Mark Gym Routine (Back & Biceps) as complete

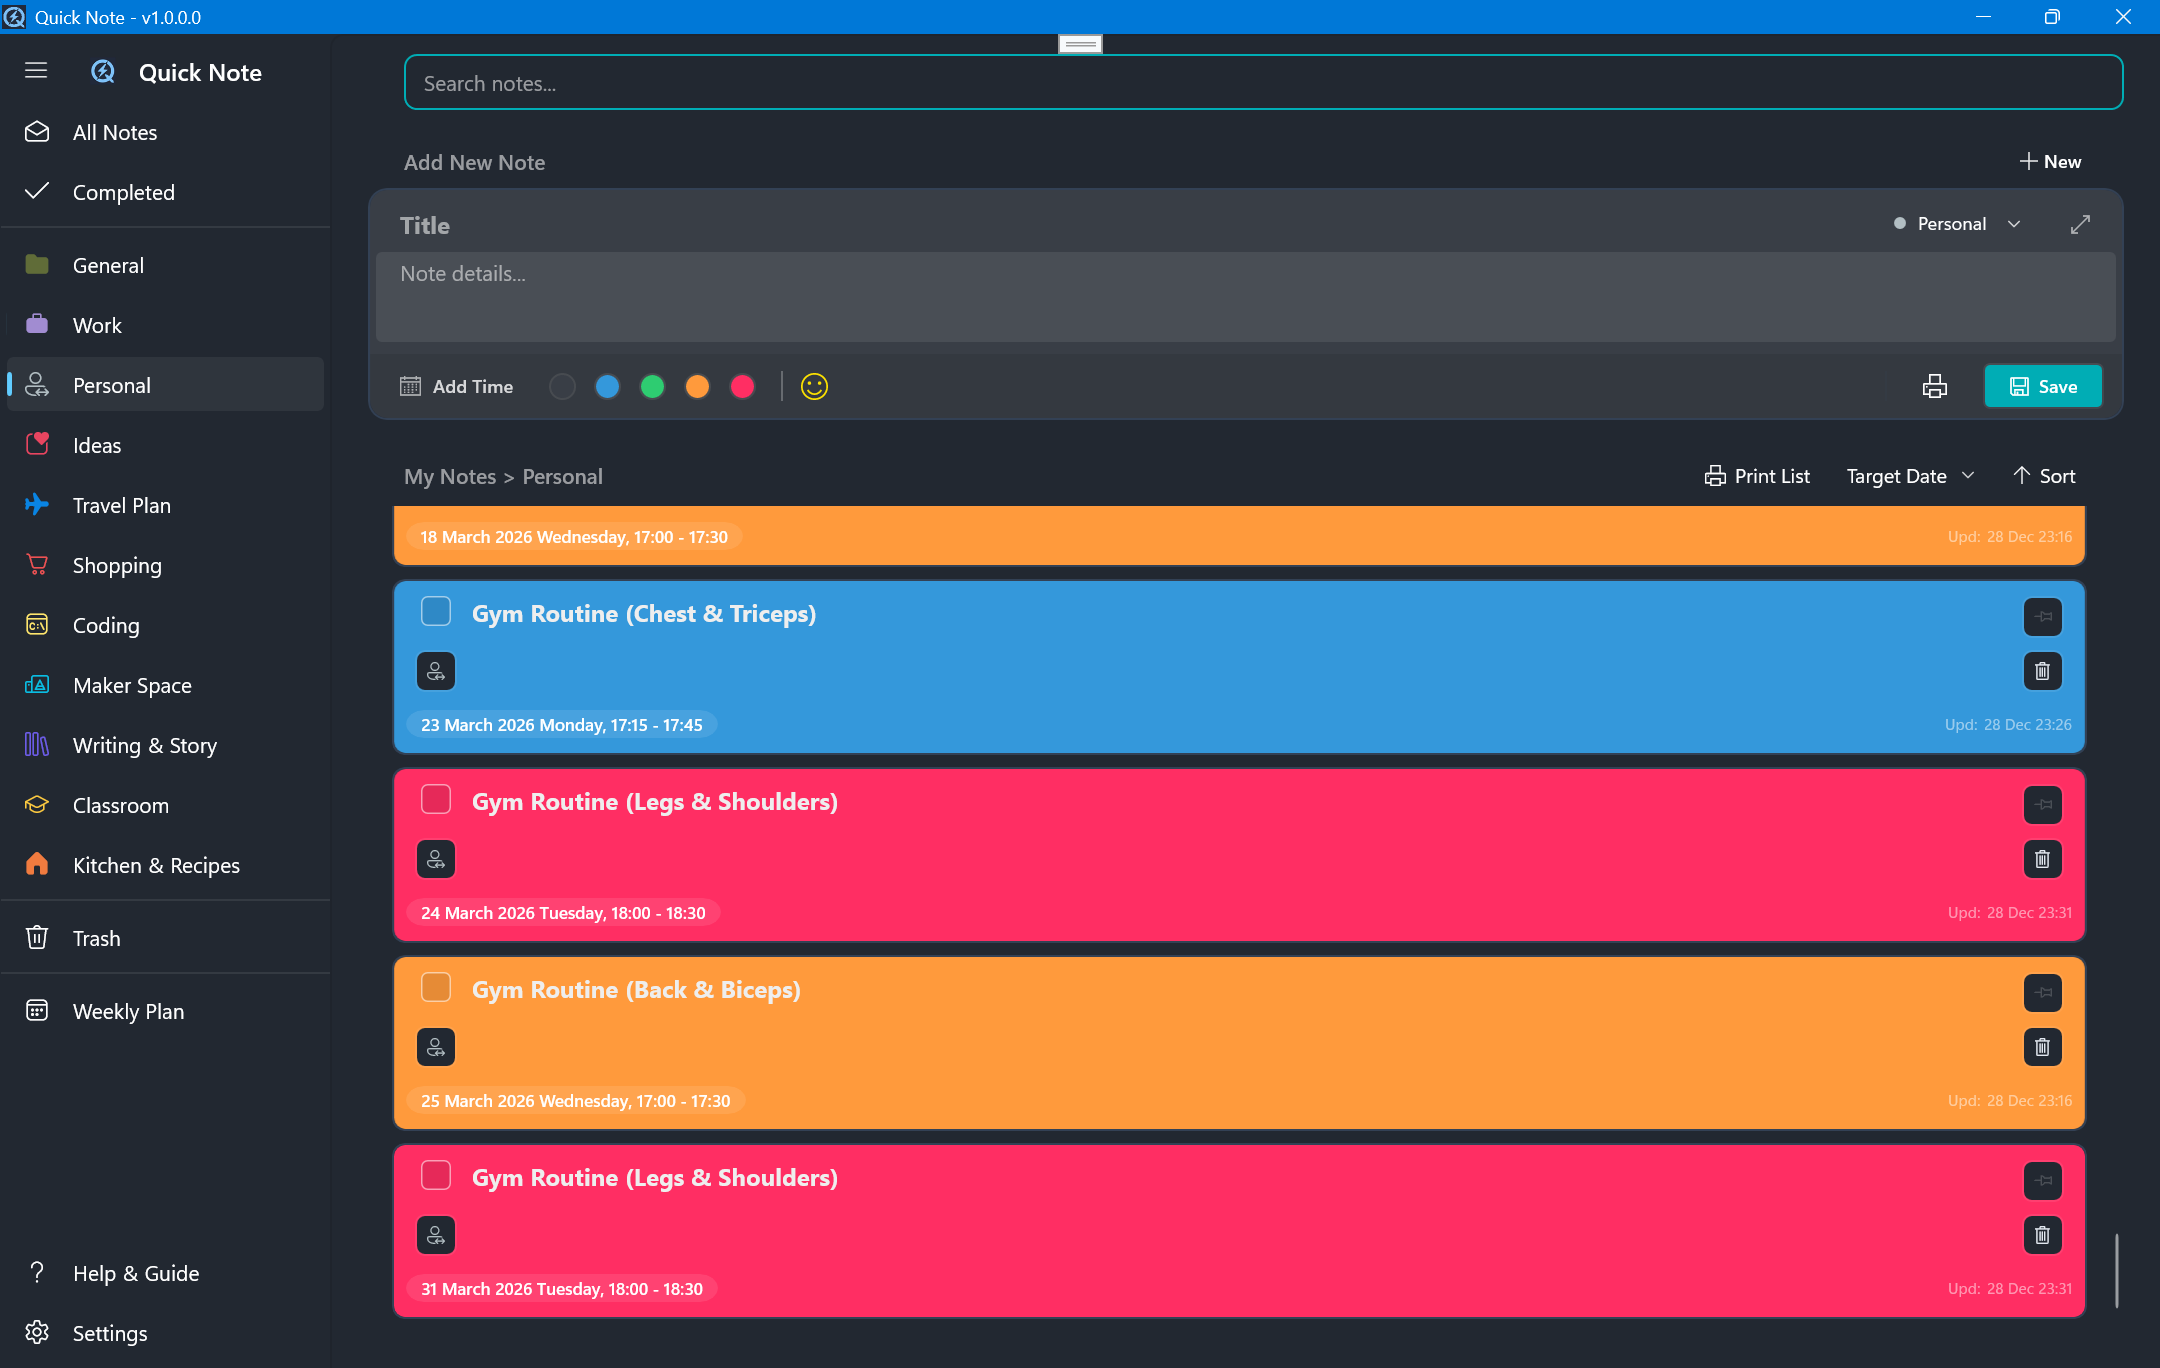coord(436,987)
